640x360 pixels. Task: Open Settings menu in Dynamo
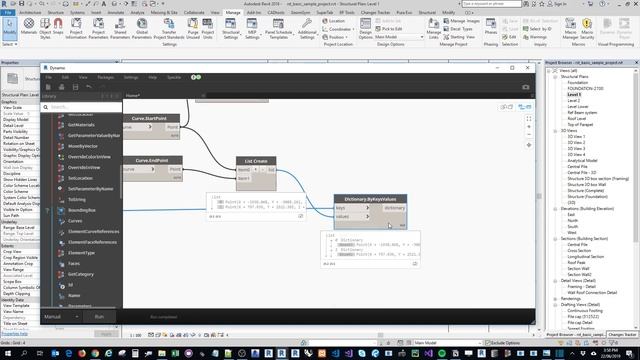coord(131,78)
